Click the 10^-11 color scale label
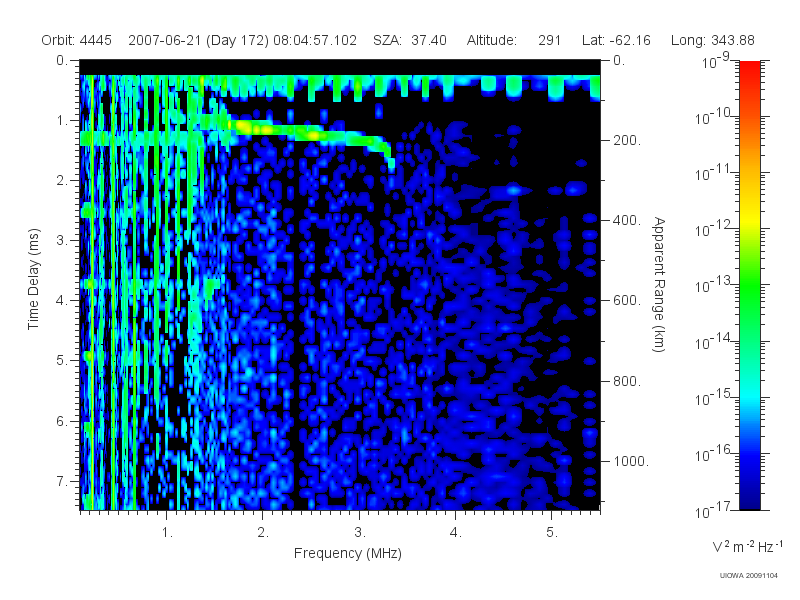 pyautogui.click(x=715, y=172)
